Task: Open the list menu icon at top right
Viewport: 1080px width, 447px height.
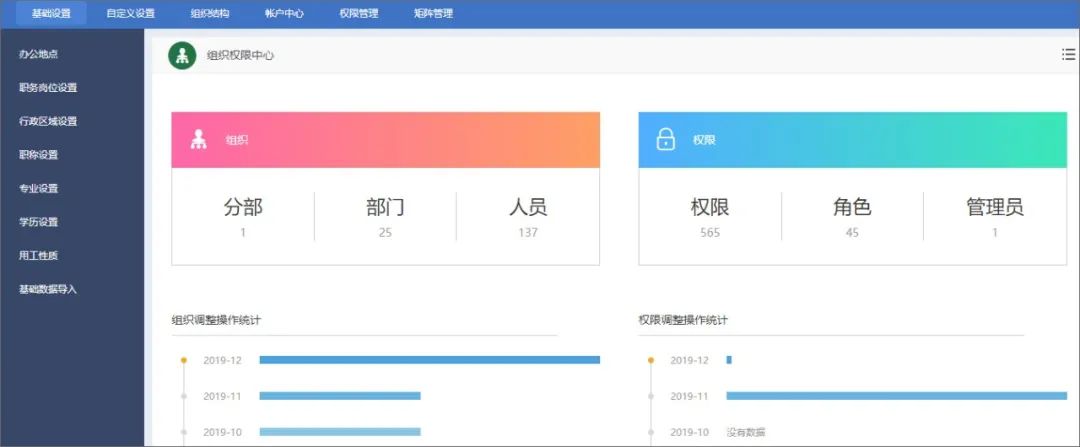Action: point(1068,54)
